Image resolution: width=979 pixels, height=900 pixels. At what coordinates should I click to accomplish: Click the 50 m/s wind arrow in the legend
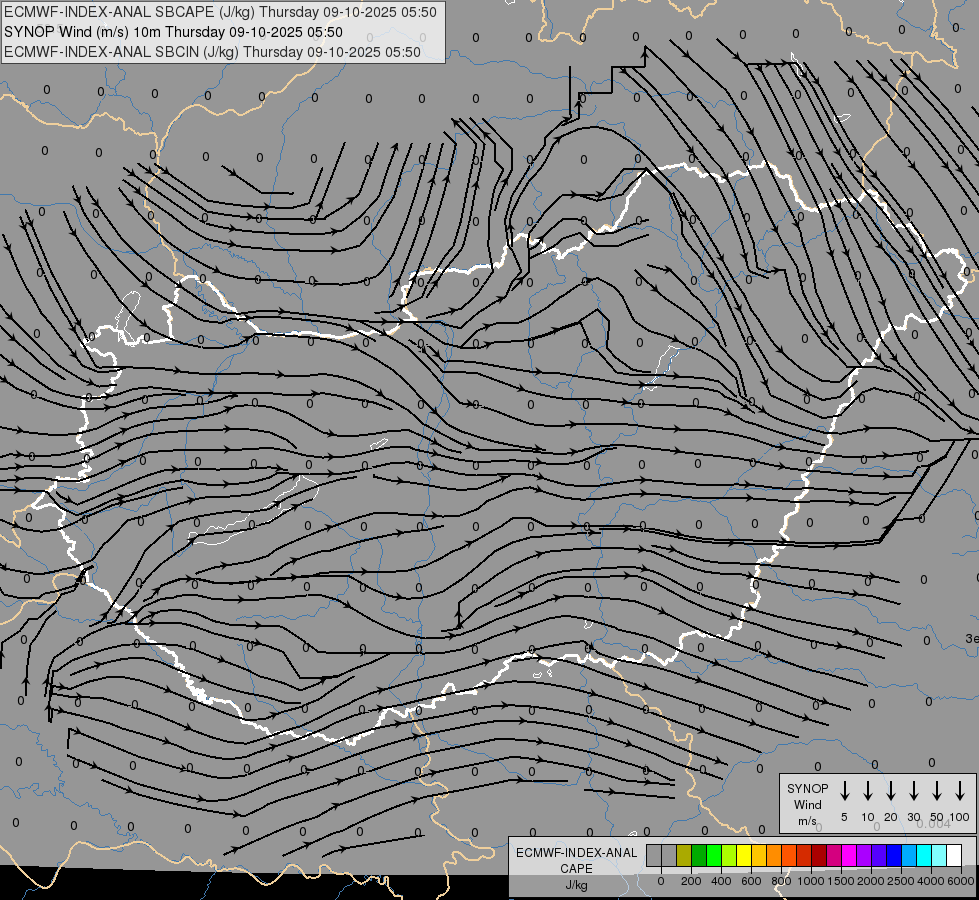pyautogui.click(x=937, y=791)
